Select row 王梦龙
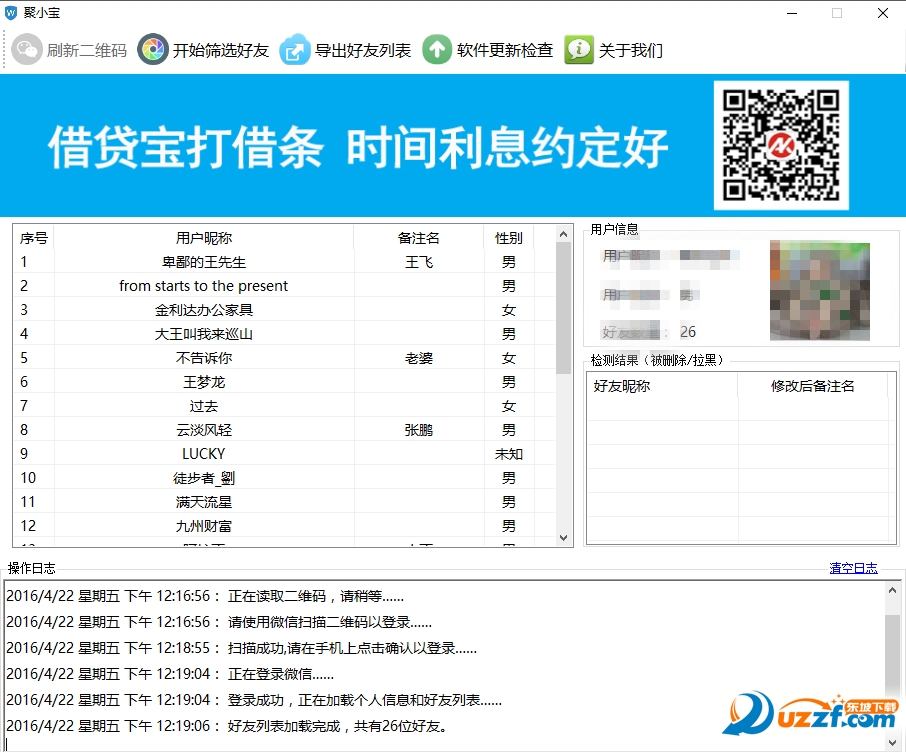Image resolution: width=906 pixels, height=752 pixels. tap(284, 381)
